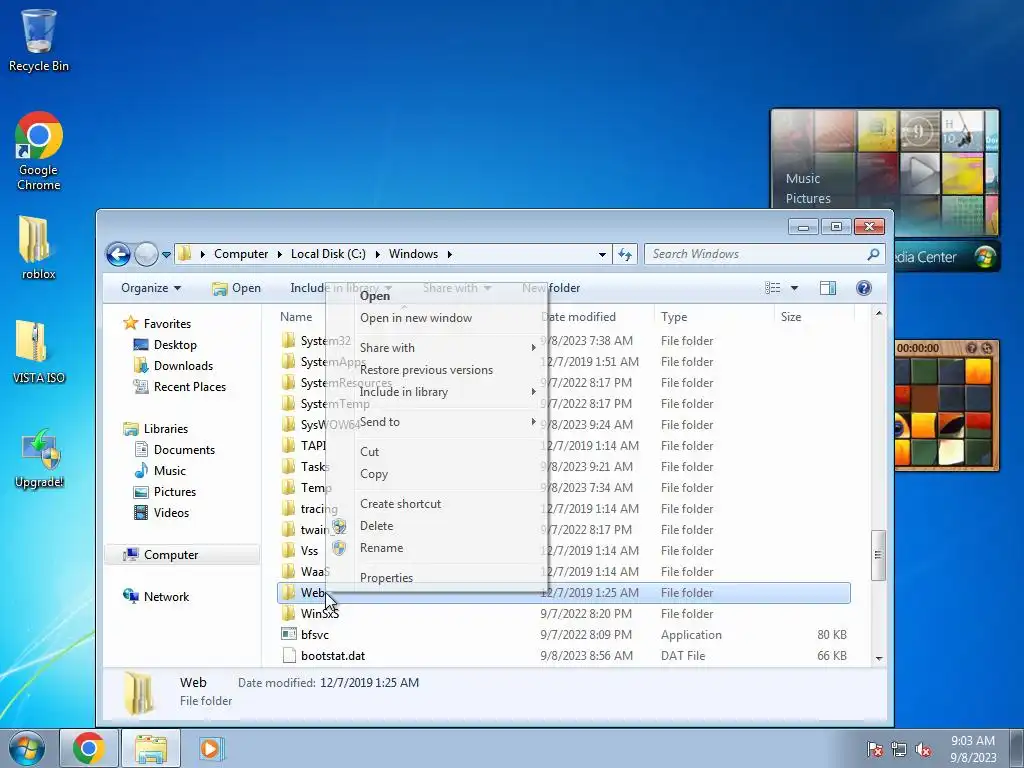Image resolution: width=1024 pixels, height=768 pixels.
Task: Select the VISTA ISO archive icon
Action: pyautogui.click(x=39, y=351)
